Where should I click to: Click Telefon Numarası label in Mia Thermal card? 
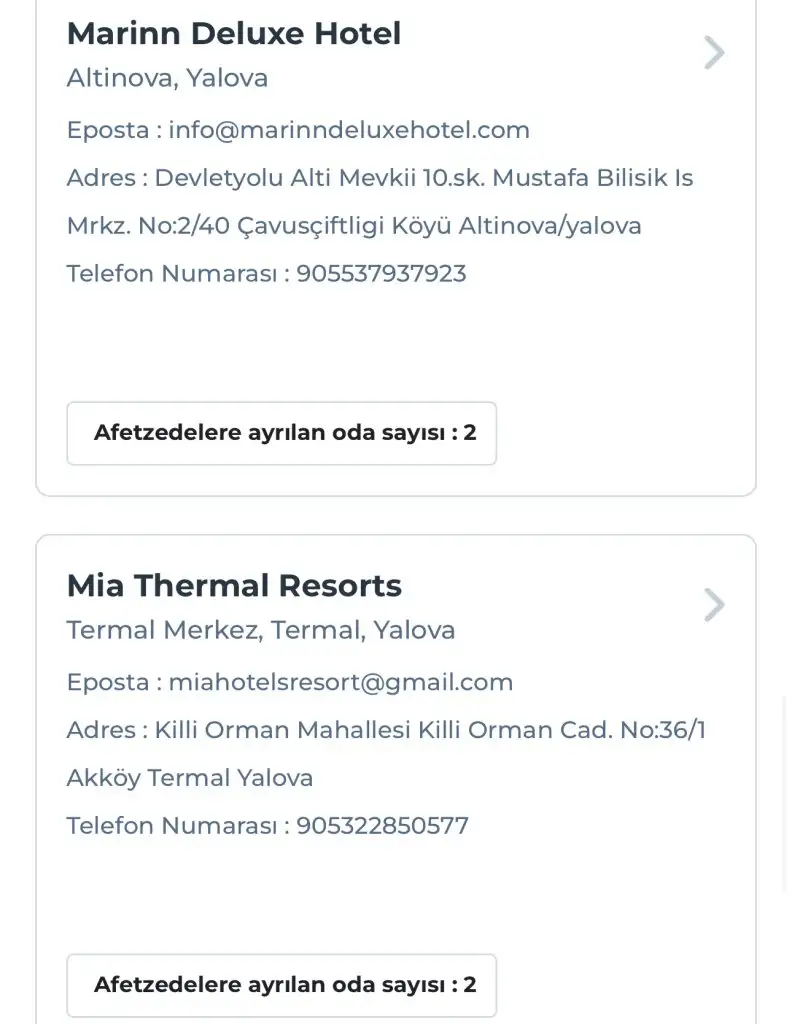click(x=170, y=825)
